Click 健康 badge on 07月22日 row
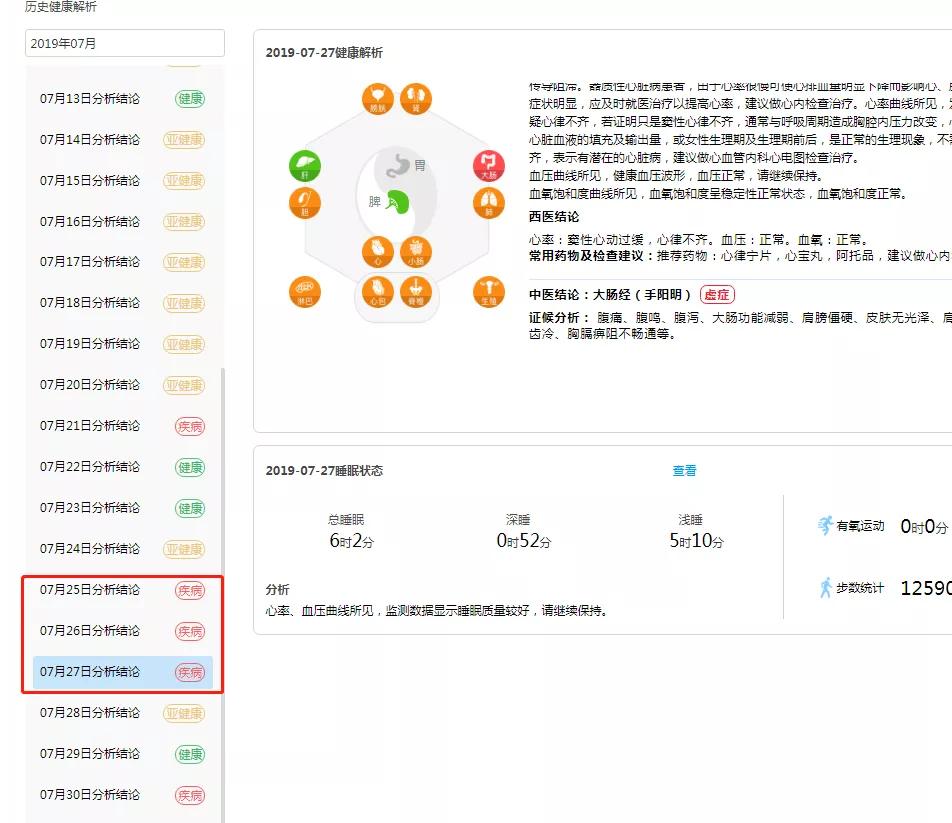 (x=190, y=467)
